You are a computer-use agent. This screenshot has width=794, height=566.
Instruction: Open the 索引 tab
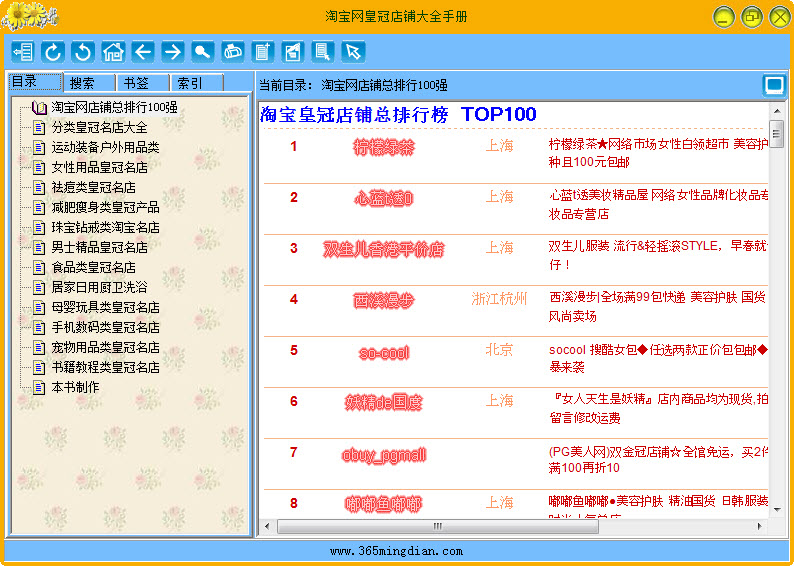coord(197,83)
